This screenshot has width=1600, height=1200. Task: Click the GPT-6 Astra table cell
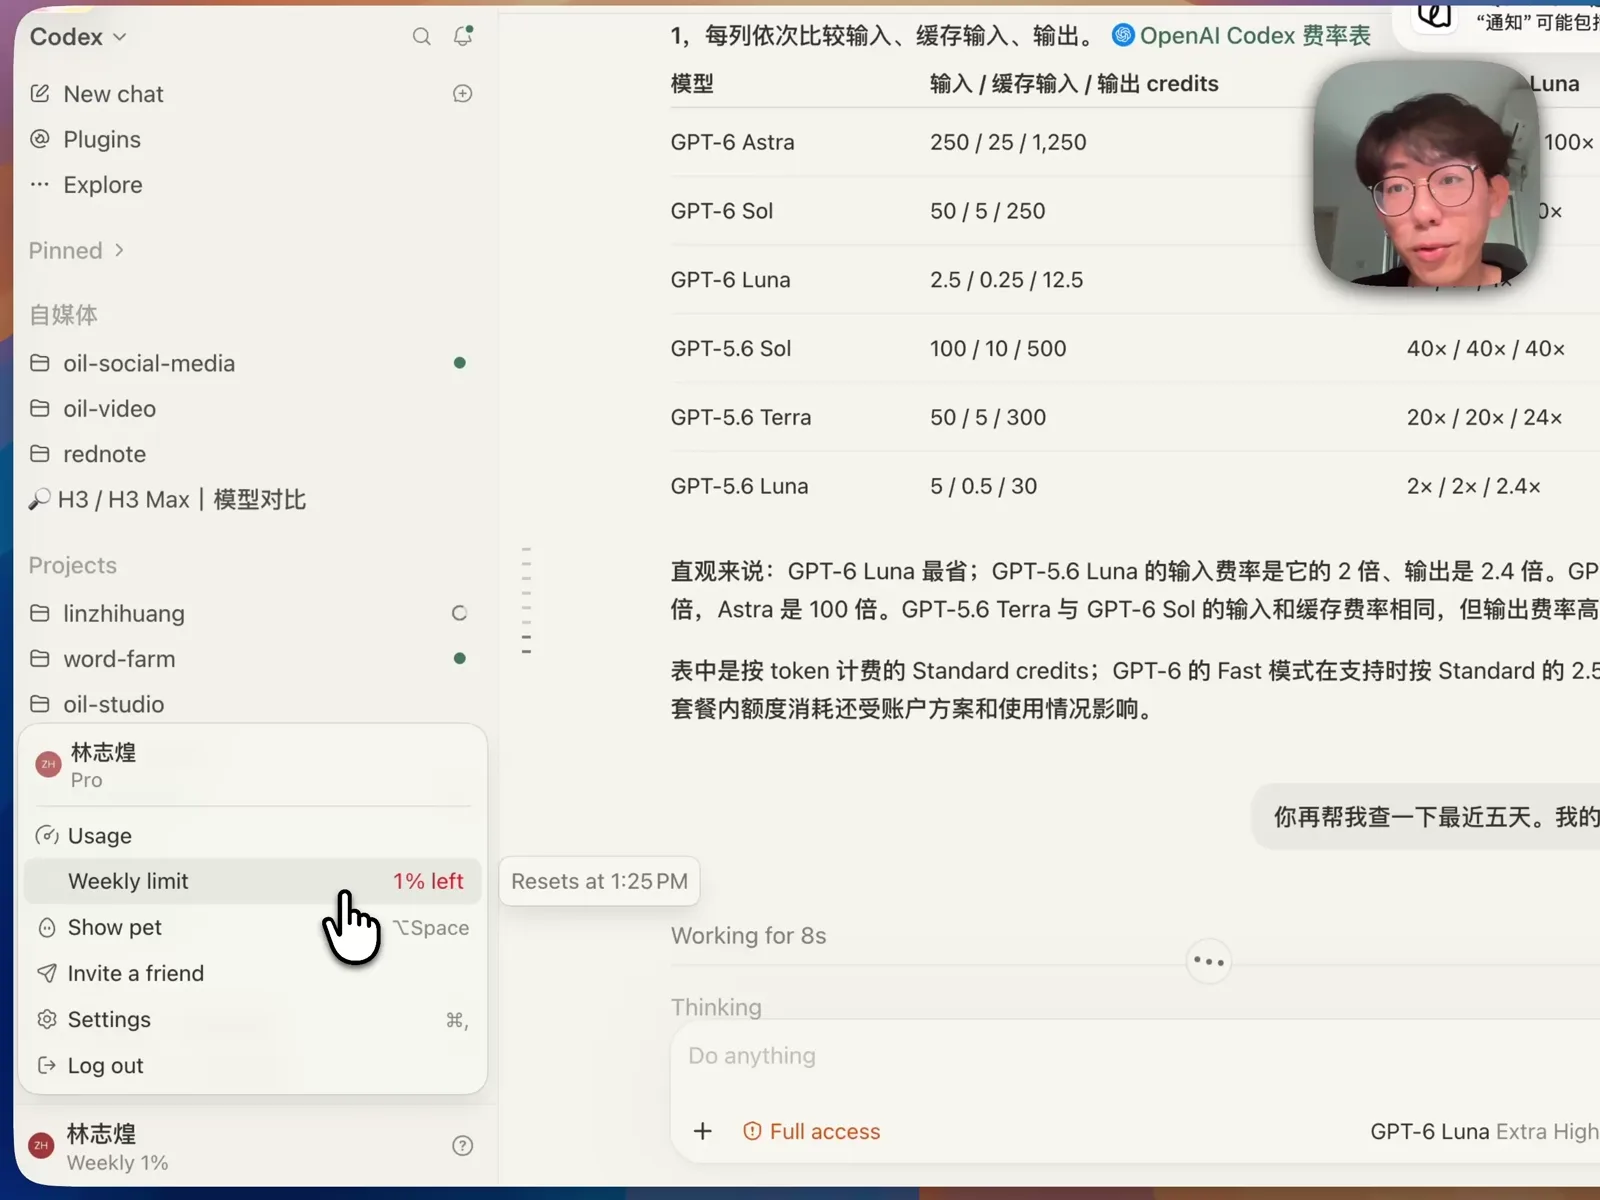(733, 142)
